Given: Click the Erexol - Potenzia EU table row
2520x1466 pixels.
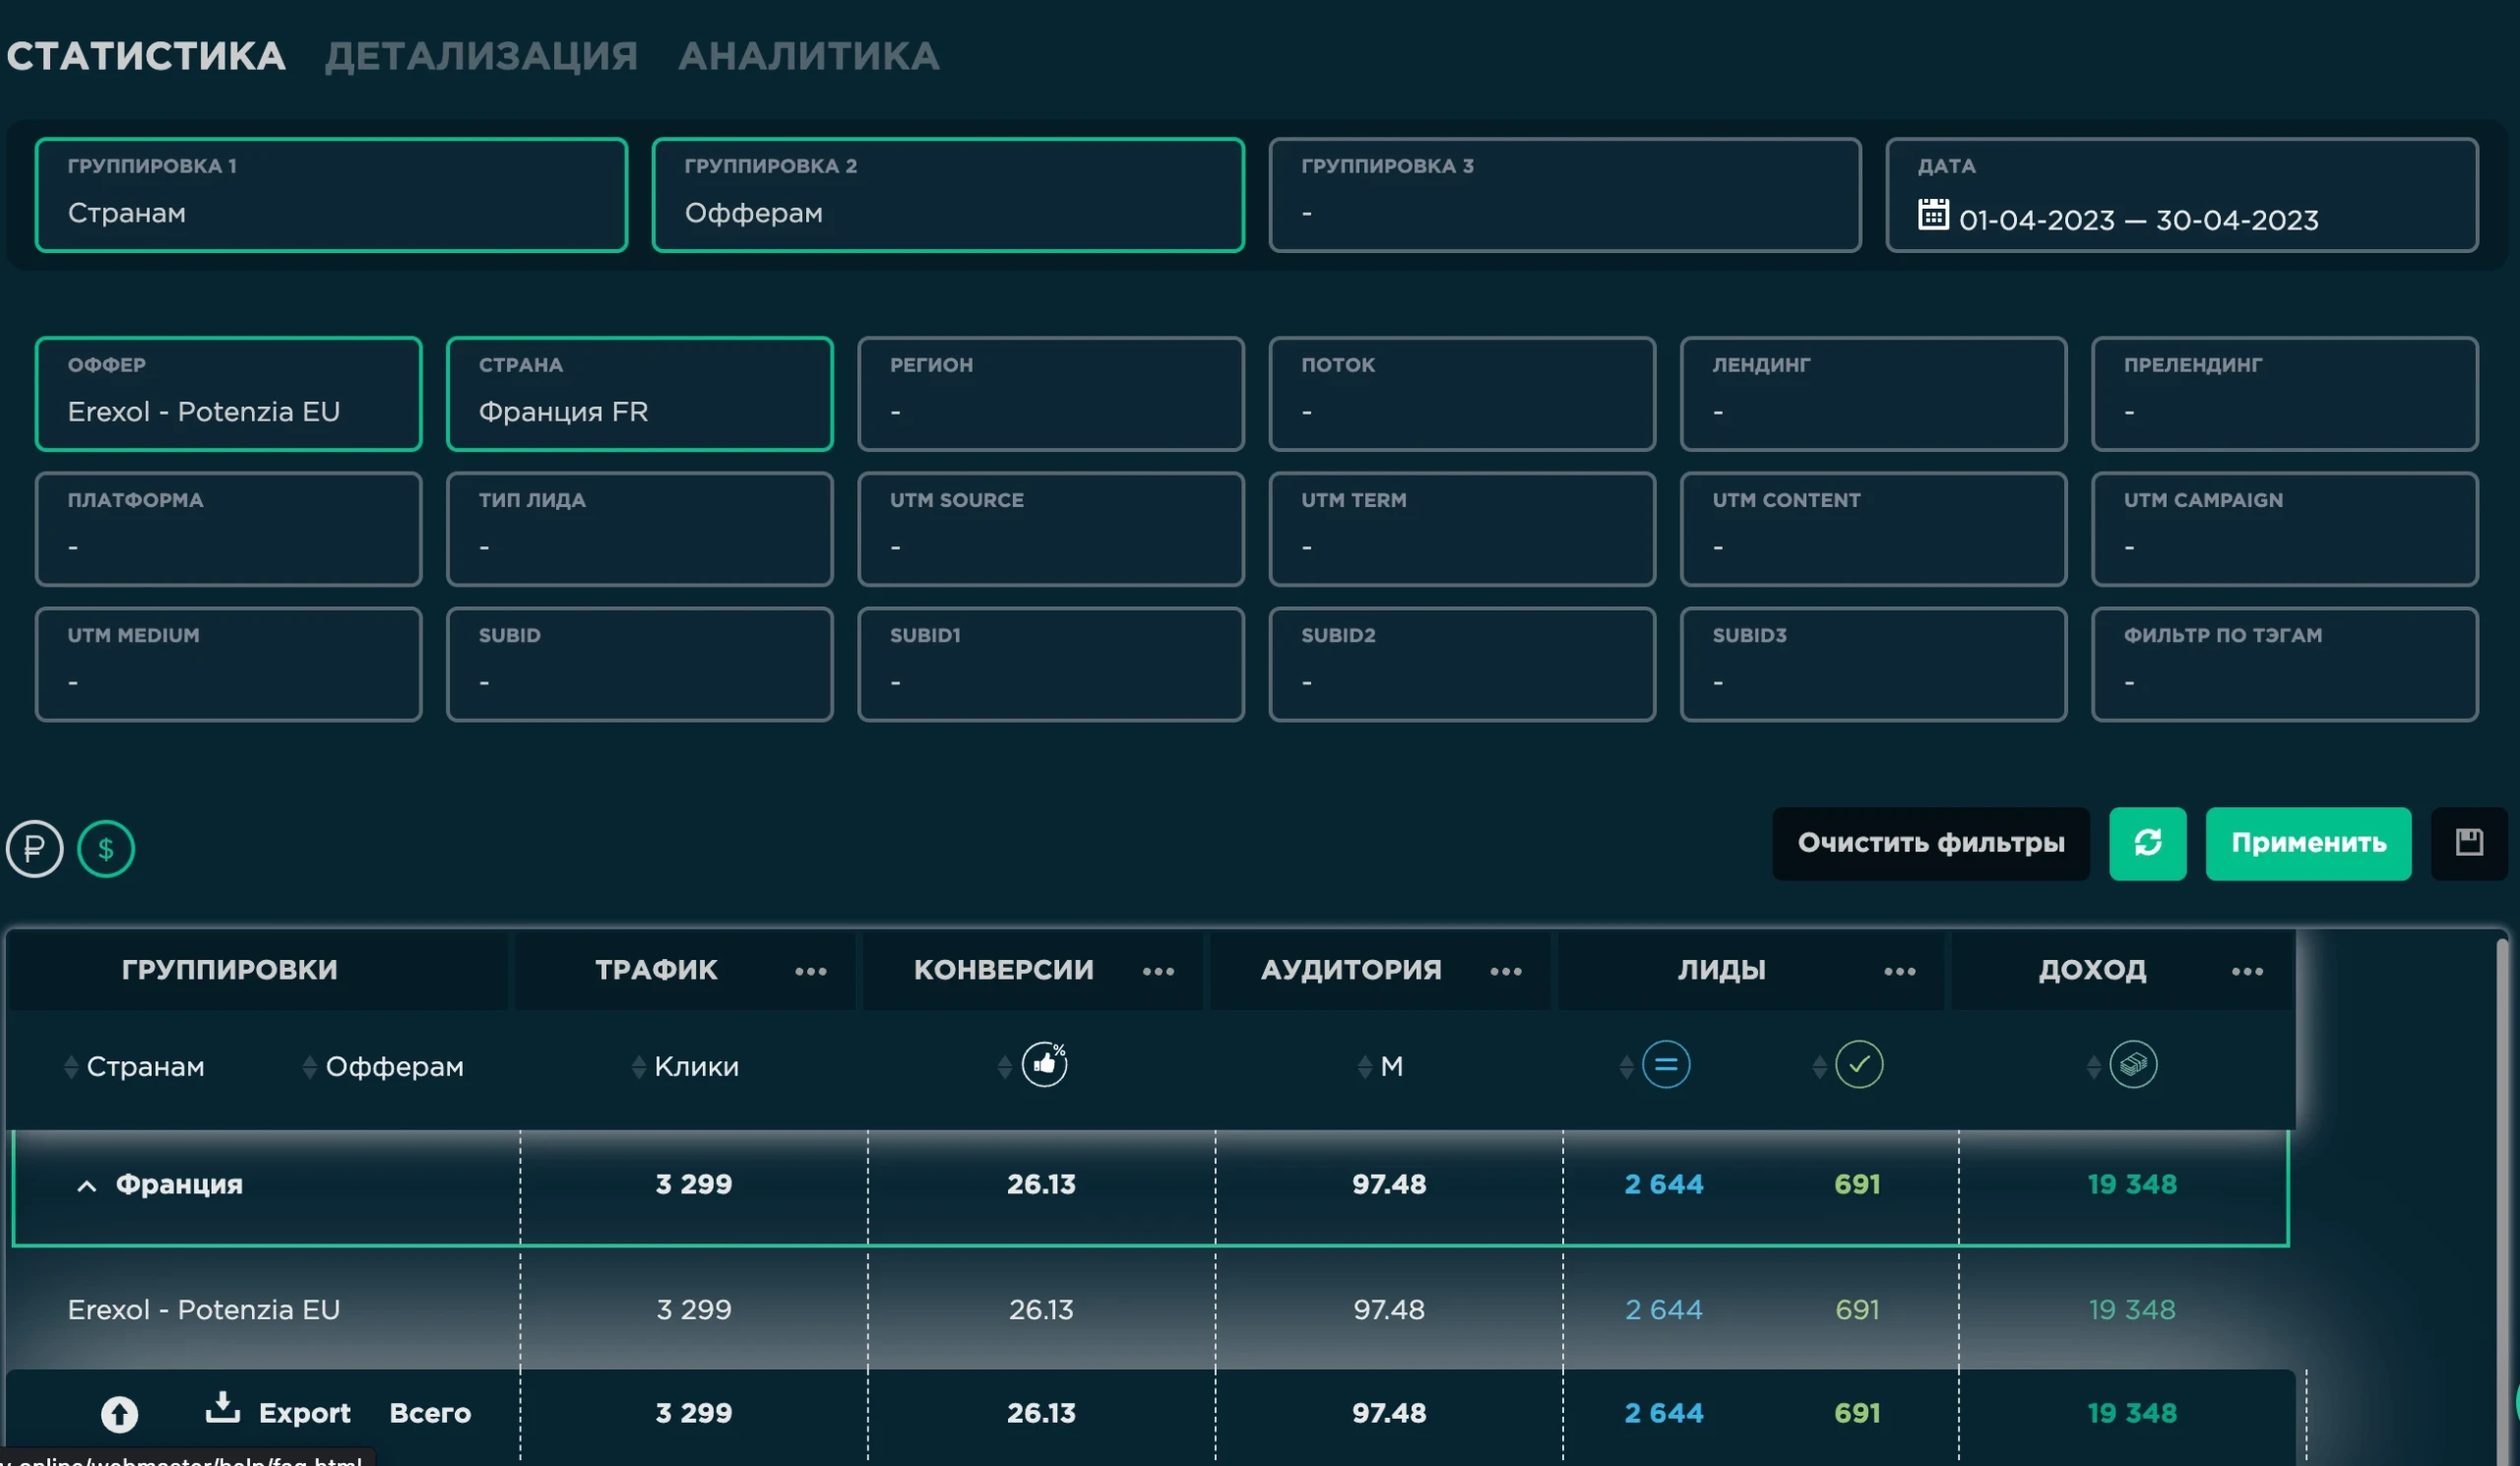Looking at the screenshot, I should pos(1150,1308).
